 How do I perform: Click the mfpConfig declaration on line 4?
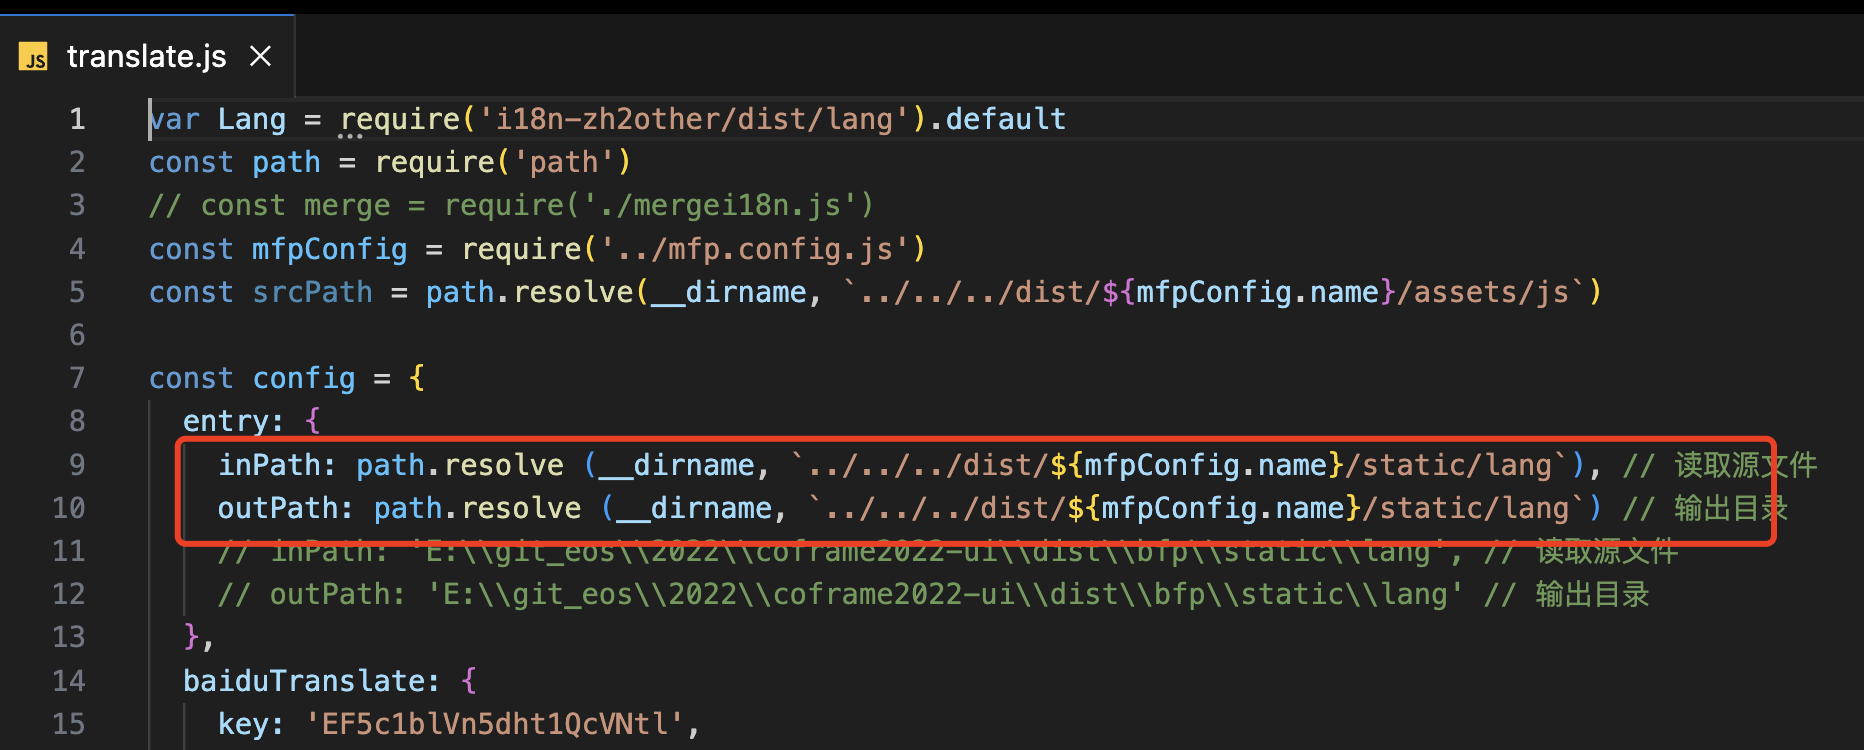329,249
